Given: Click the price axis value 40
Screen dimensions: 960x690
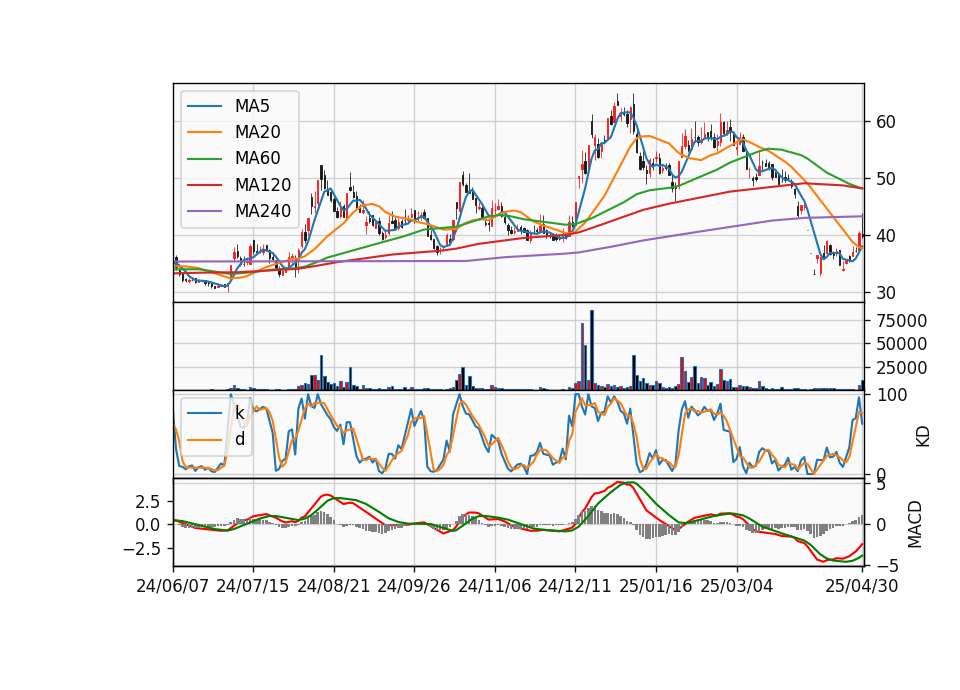Looking at the screenshot, I should 886,236.
